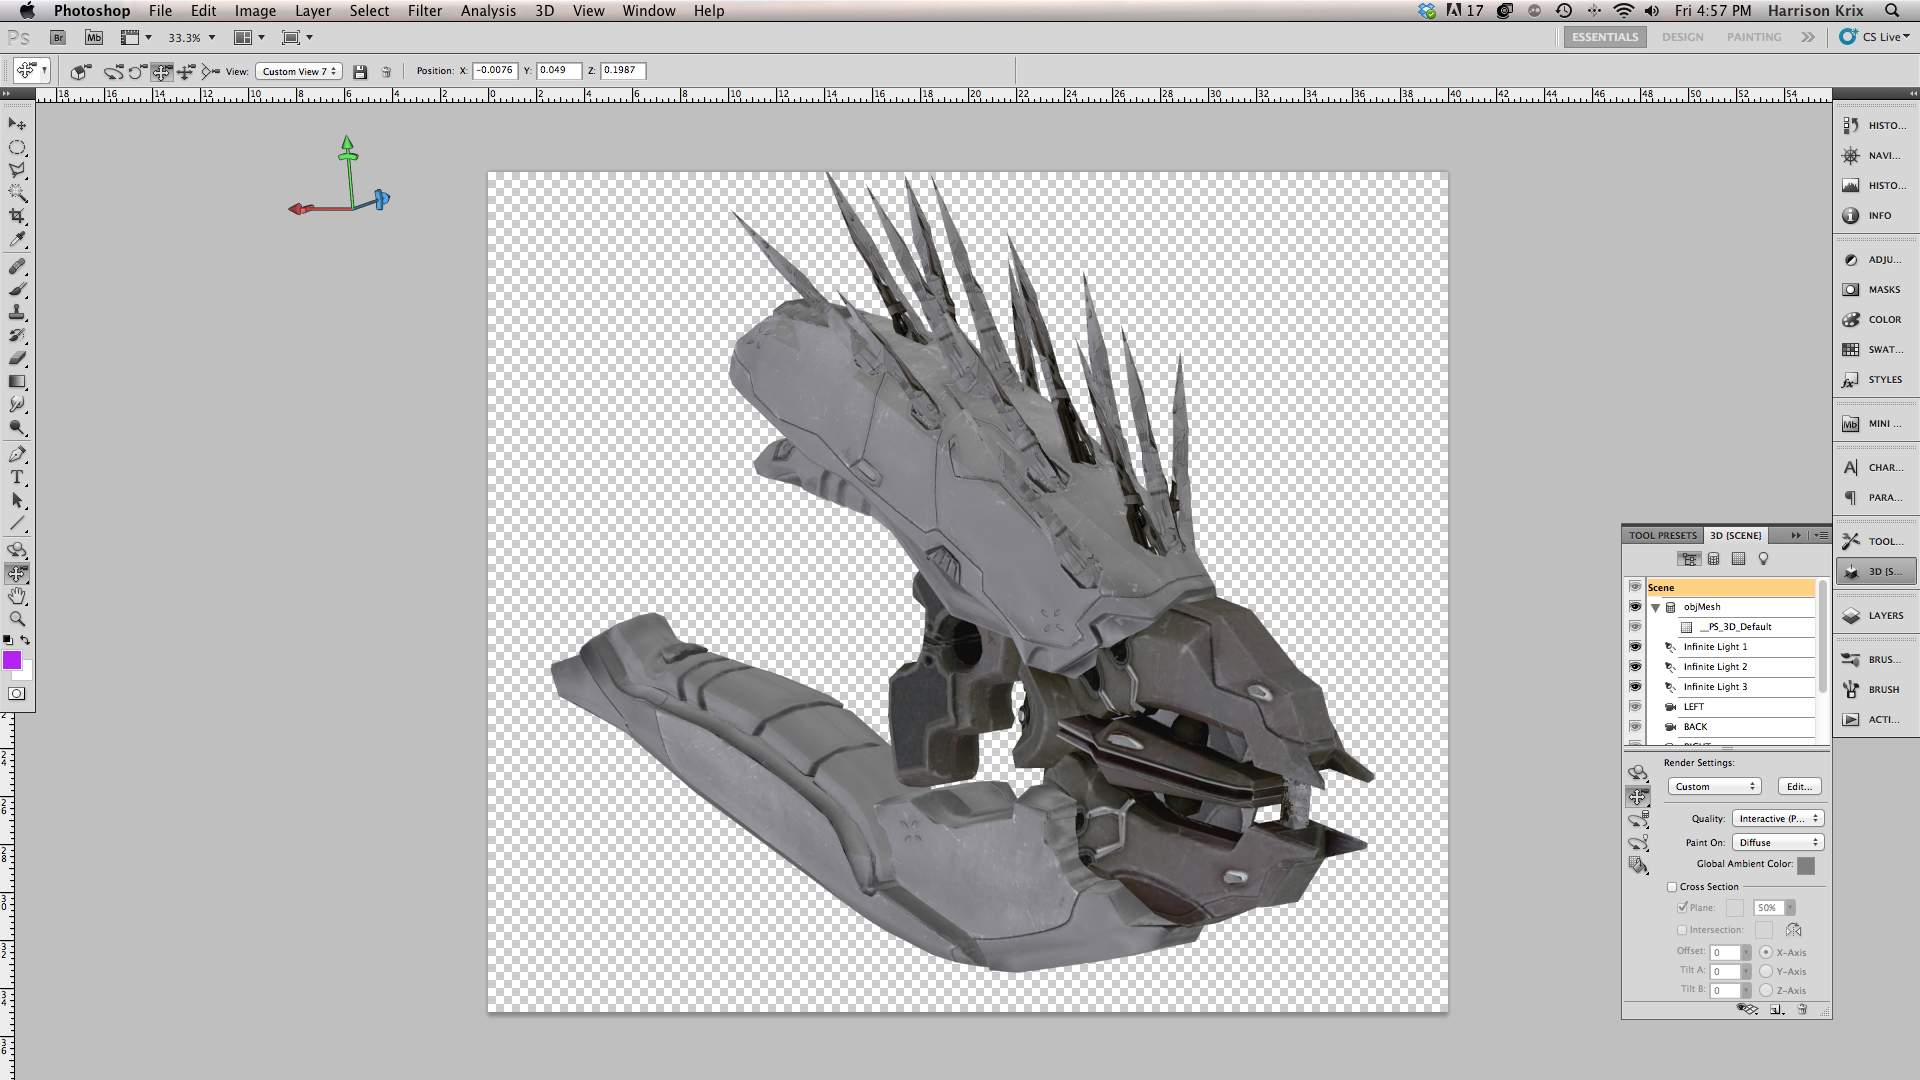
Task: Open the Layers panel icon
Action: (1876, 616)
